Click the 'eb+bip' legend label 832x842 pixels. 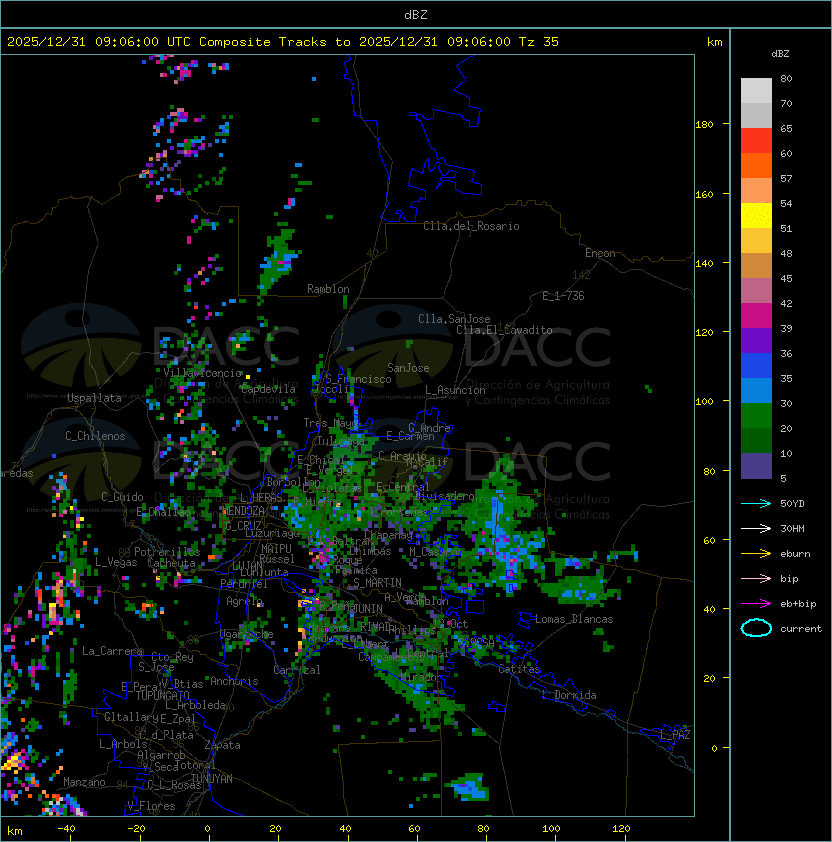pos(798,604)
